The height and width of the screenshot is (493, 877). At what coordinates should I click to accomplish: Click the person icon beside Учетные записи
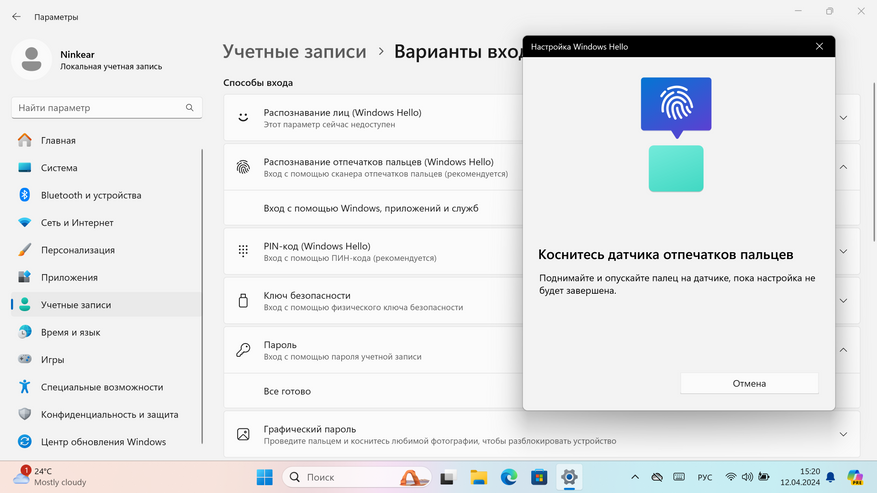tap(25, 304)
